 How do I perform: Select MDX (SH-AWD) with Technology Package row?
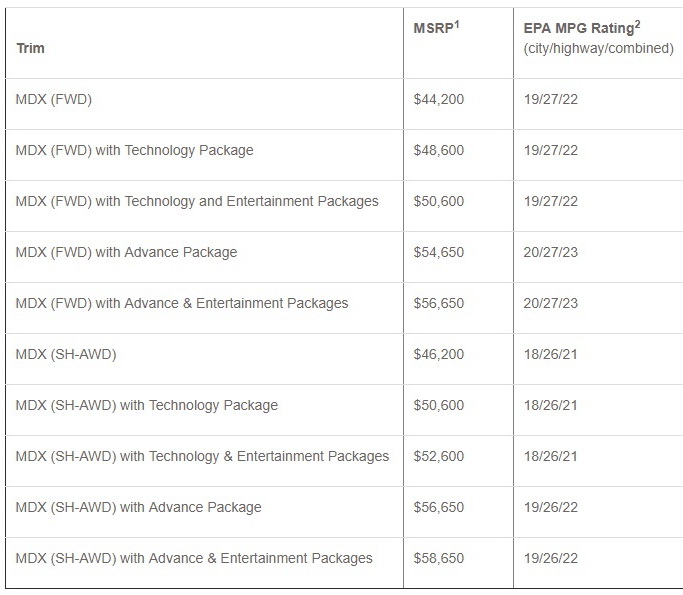coord(147,405)
